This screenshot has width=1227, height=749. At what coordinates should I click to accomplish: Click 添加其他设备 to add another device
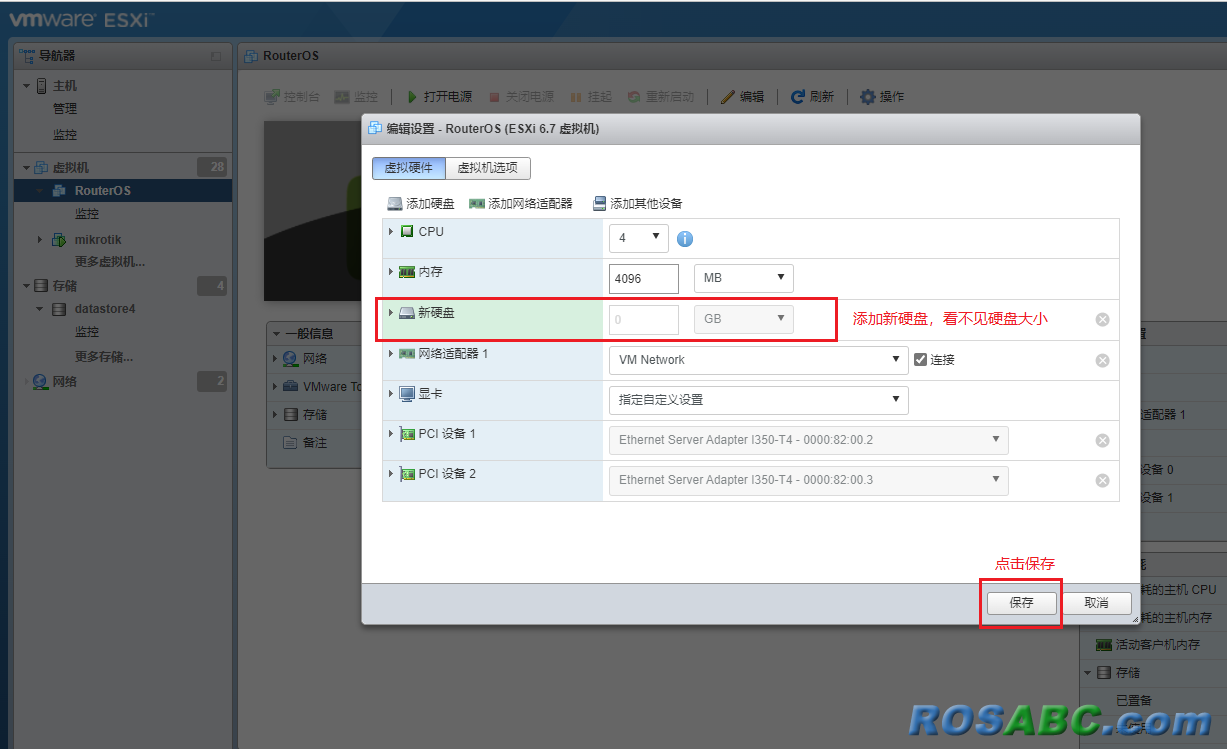637,204
